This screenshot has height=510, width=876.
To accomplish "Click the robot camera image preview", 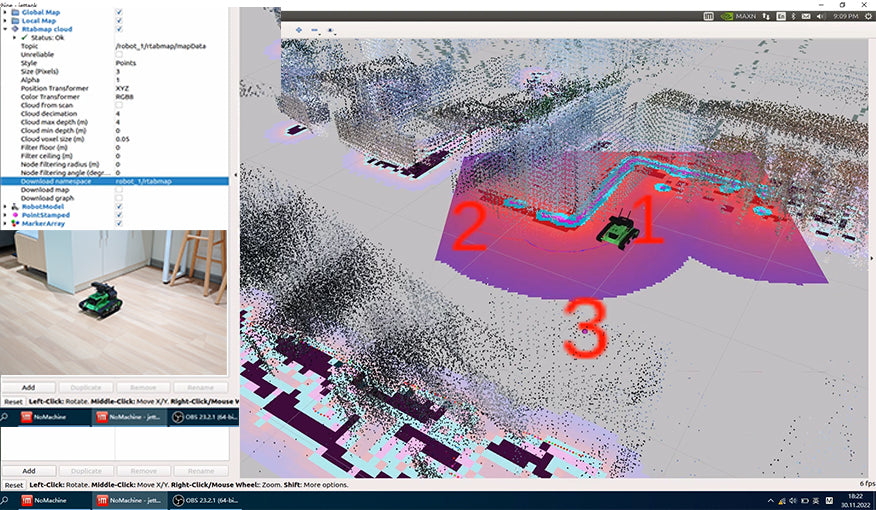I will click(113, 302).
